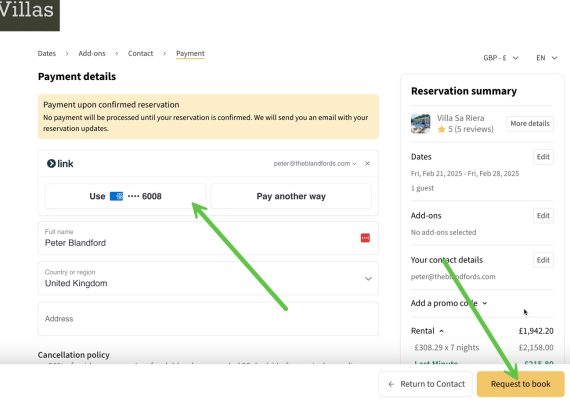Edit the reservation Dates
Image resolution: width=570 pixels, height=402 pixels.
pos(543,157)
